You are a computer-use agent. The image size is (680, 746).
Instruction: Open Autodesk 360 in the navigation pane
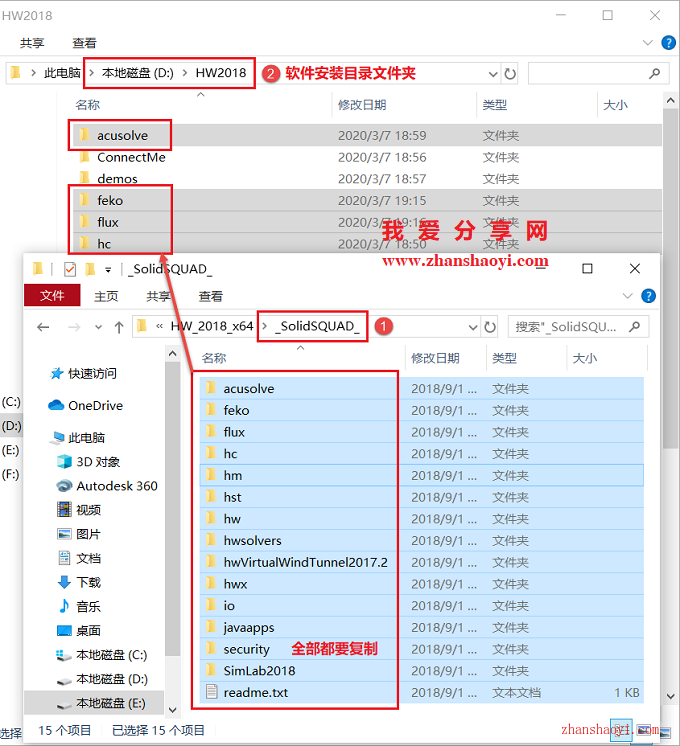coord(107,486)
